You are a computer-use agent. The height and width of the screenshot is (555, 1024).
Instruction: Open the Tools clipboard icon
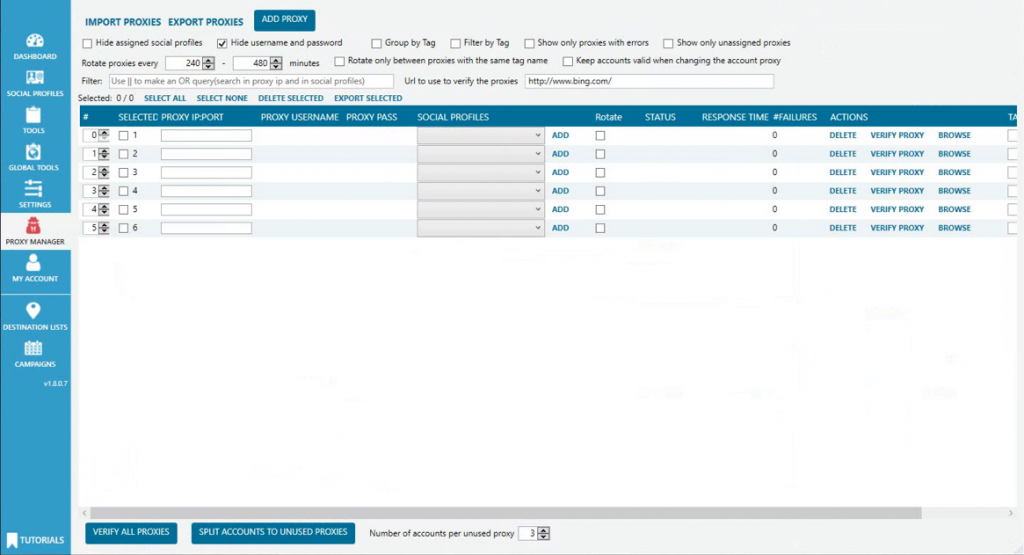click(x=34, y=115)
